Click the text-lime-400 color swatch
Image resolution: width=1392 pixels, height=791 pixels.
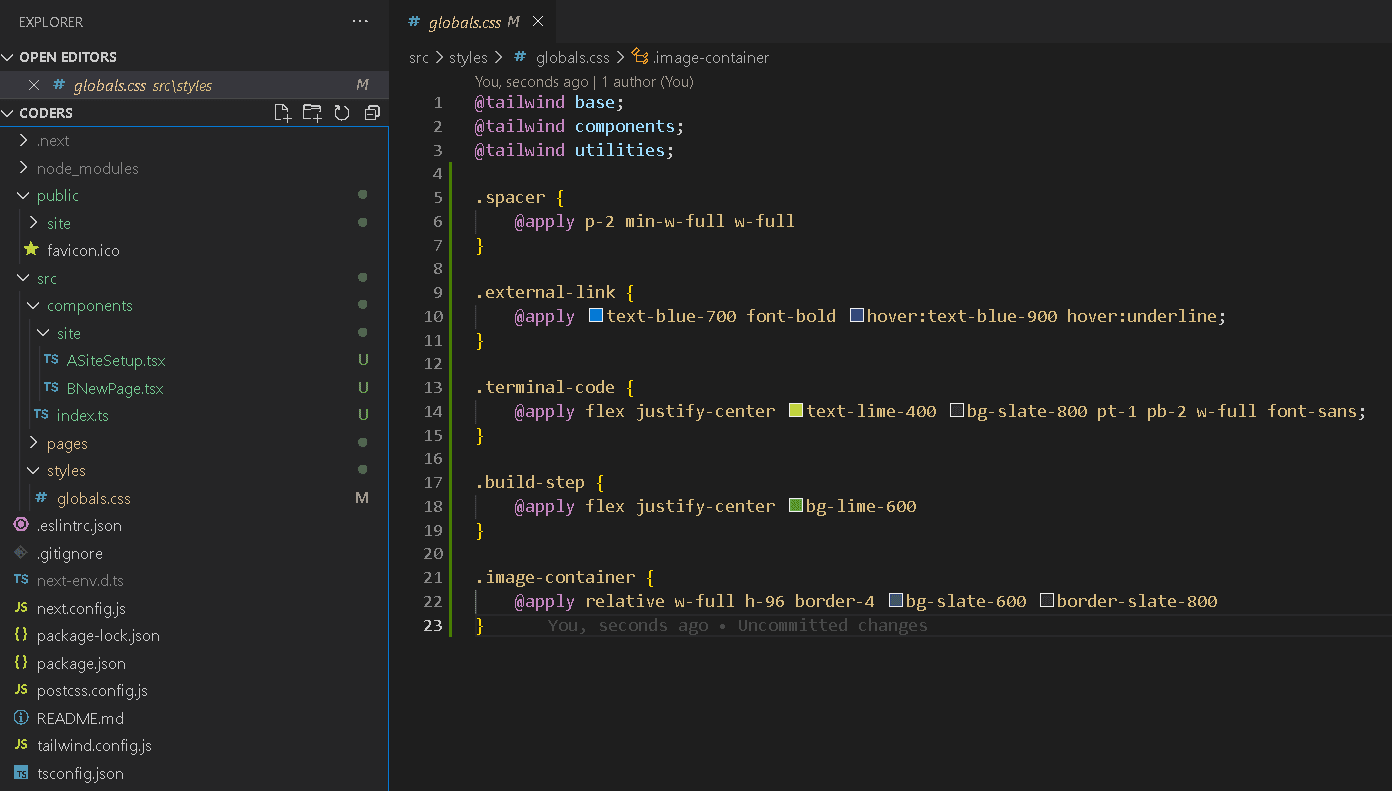pos(796,411)
